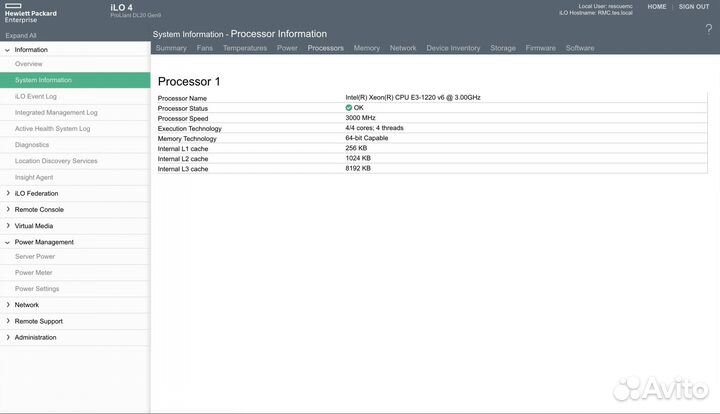The image size is (720, 414).
Task: Switch to the Memory tab
Action: click(x=366, y=48)
